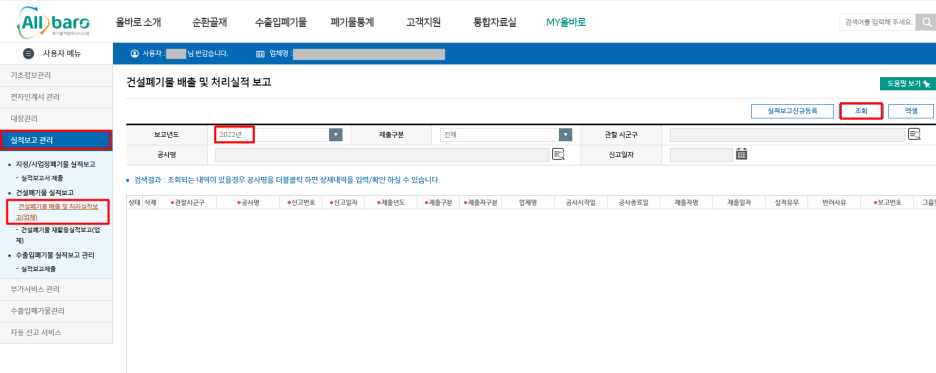Open 건설폐기물 배출 및 처리실적보고(업체) link
Screen dimensions: 936x373
tap(57, 212)
